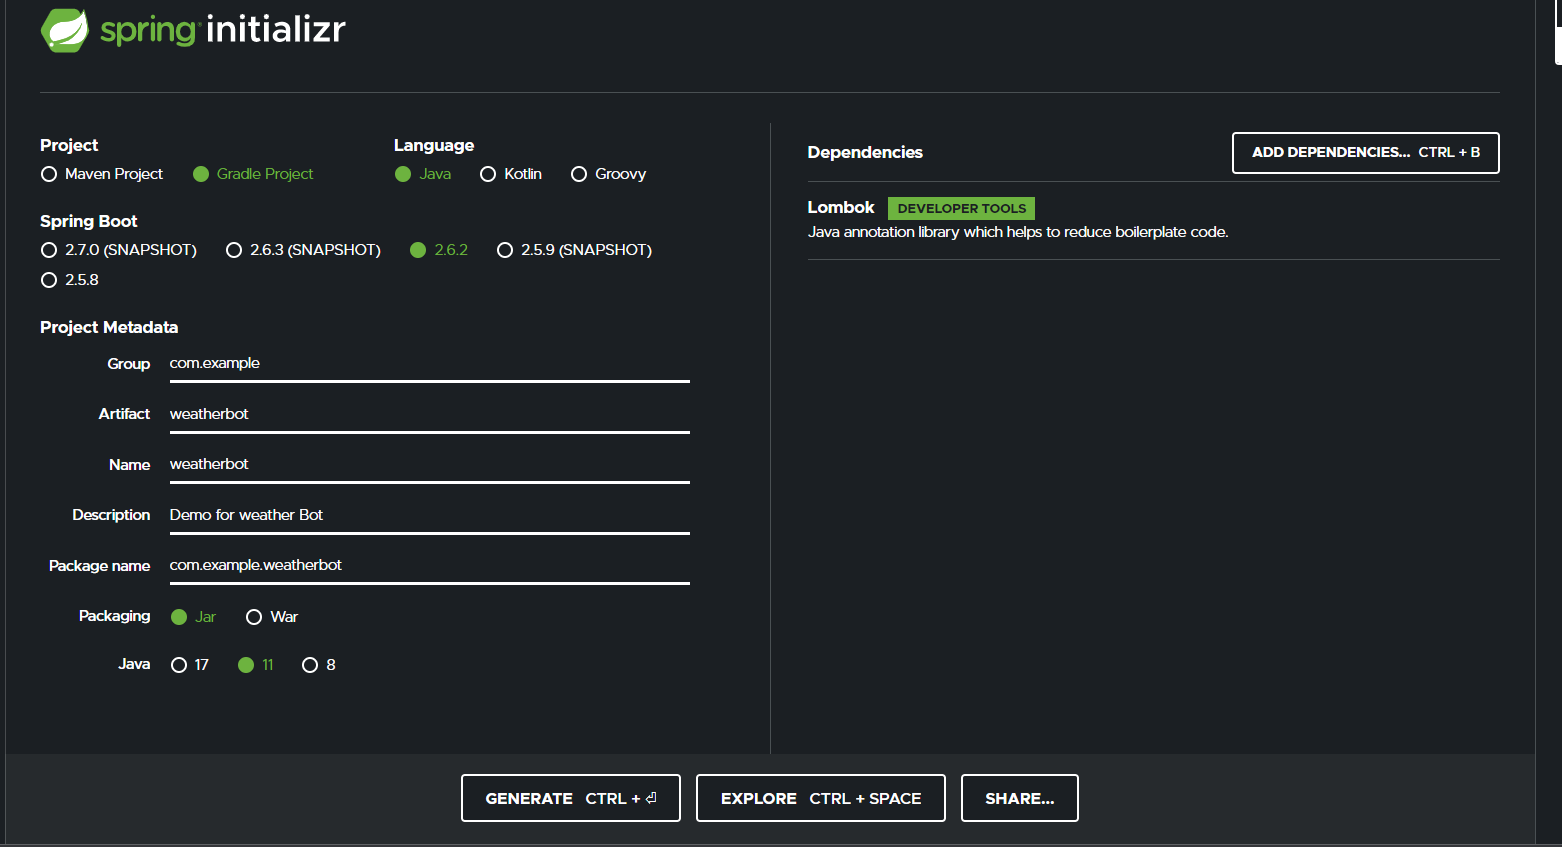This screenshot has width=1562, height=847.
Task: Select Spring Boot 2.5.8 version
Action: point(70,280)
